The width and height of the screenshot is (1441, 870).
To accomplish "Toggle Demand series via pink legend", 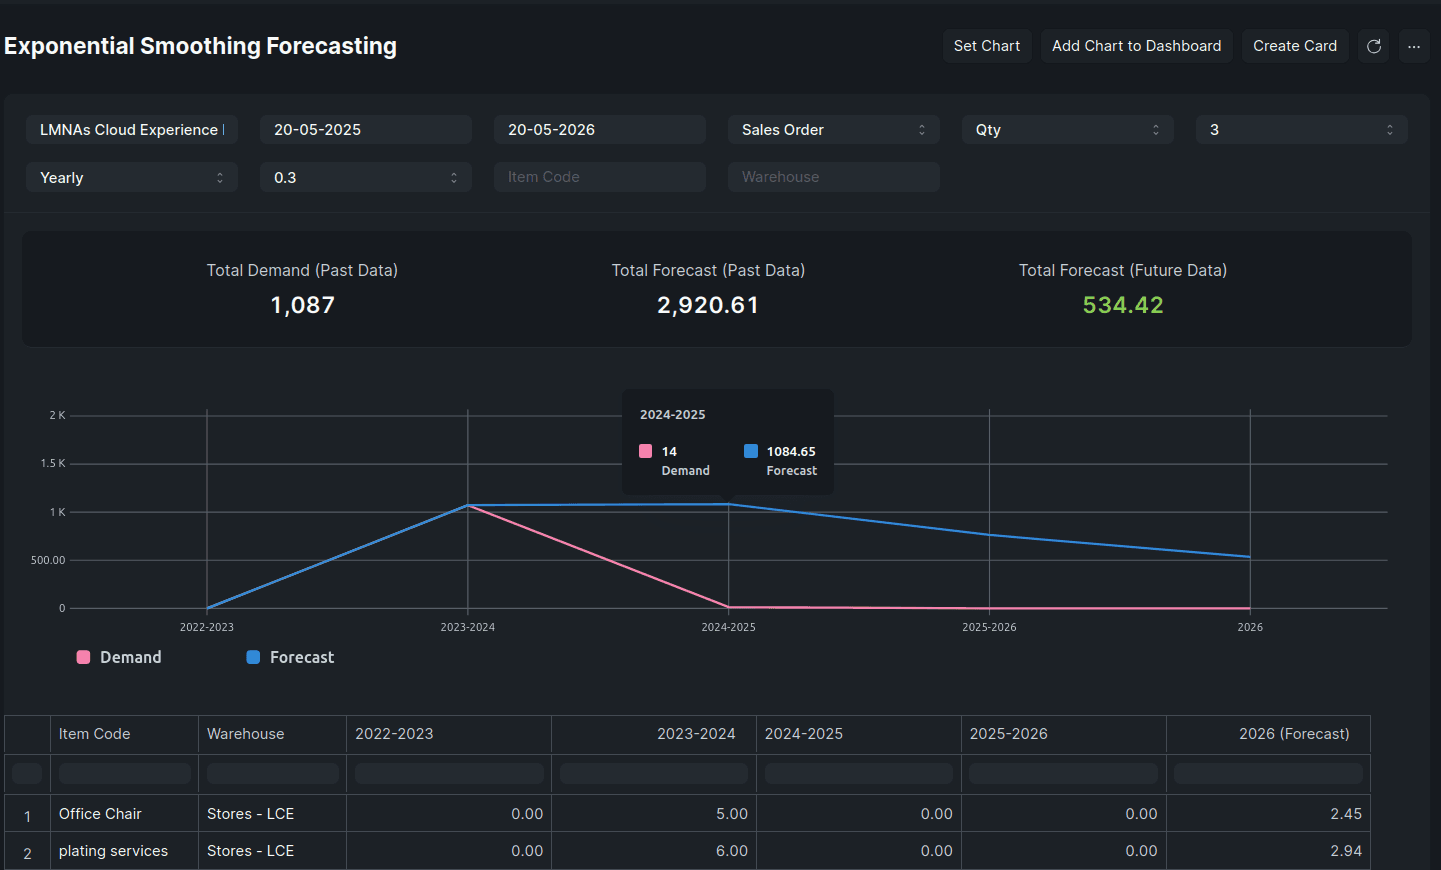I will coord(119,657).
